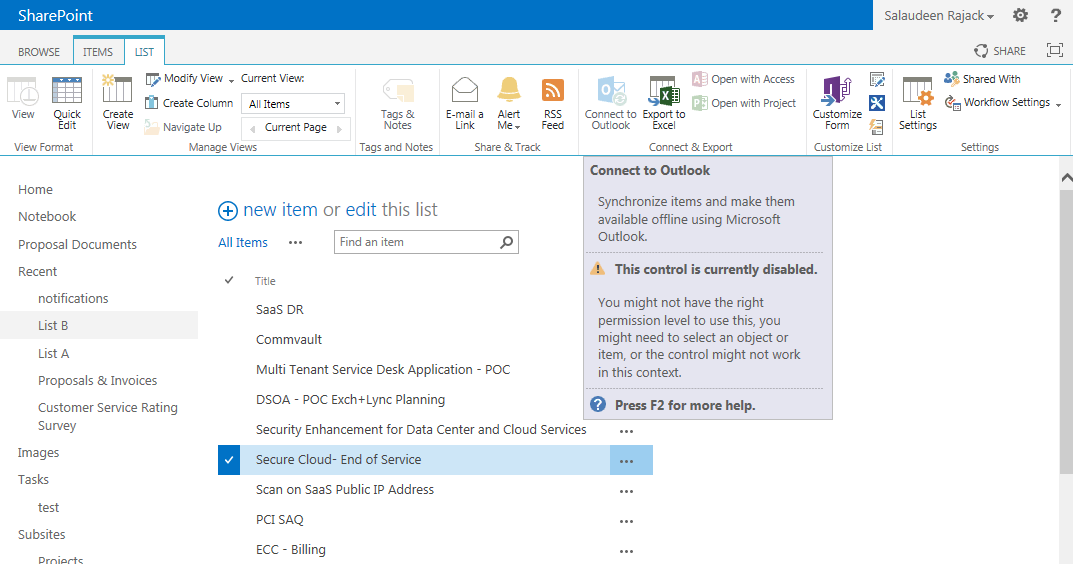The height and width of the screenshot is (564, 1073).
Task: Uncheck the Secure Cloud- End of Service row
Action: (229, 460)
